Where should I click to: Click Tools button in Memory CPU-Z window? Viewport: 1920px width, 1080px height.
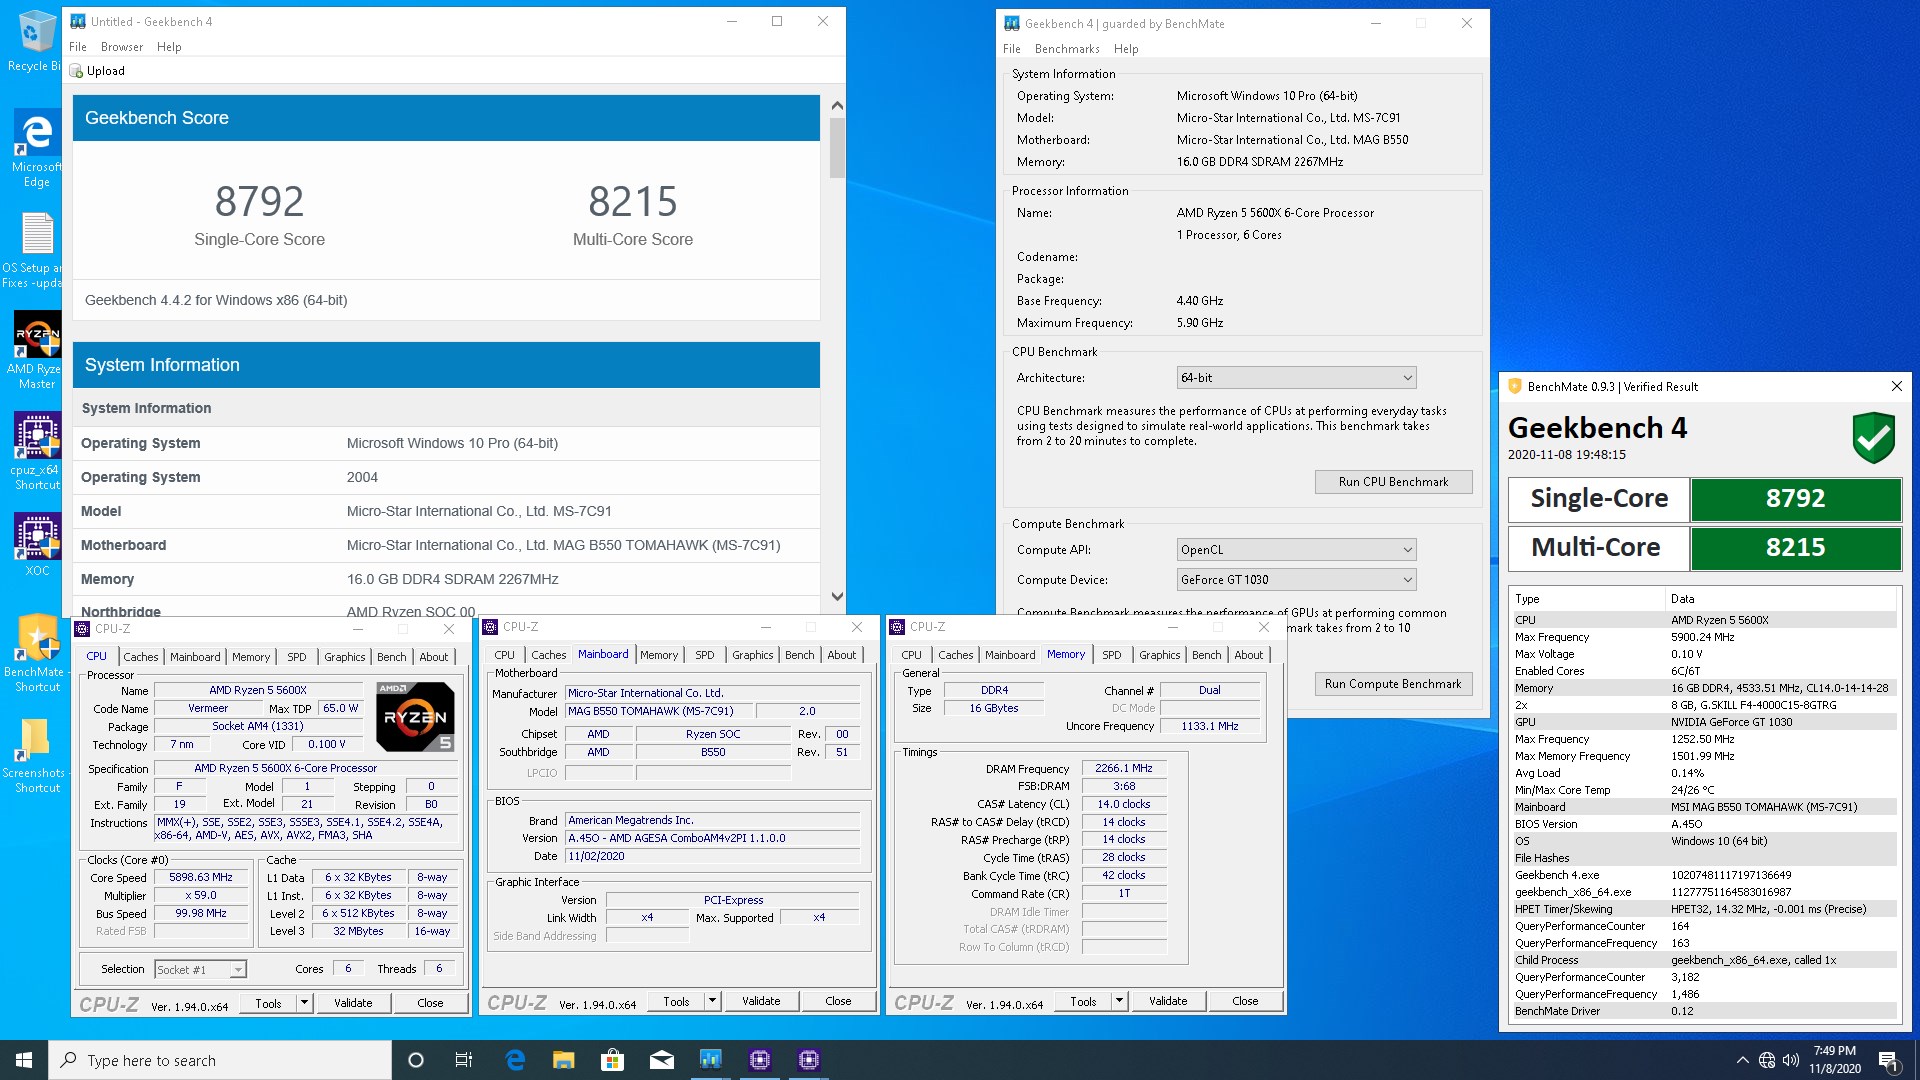(1083, 1001)
